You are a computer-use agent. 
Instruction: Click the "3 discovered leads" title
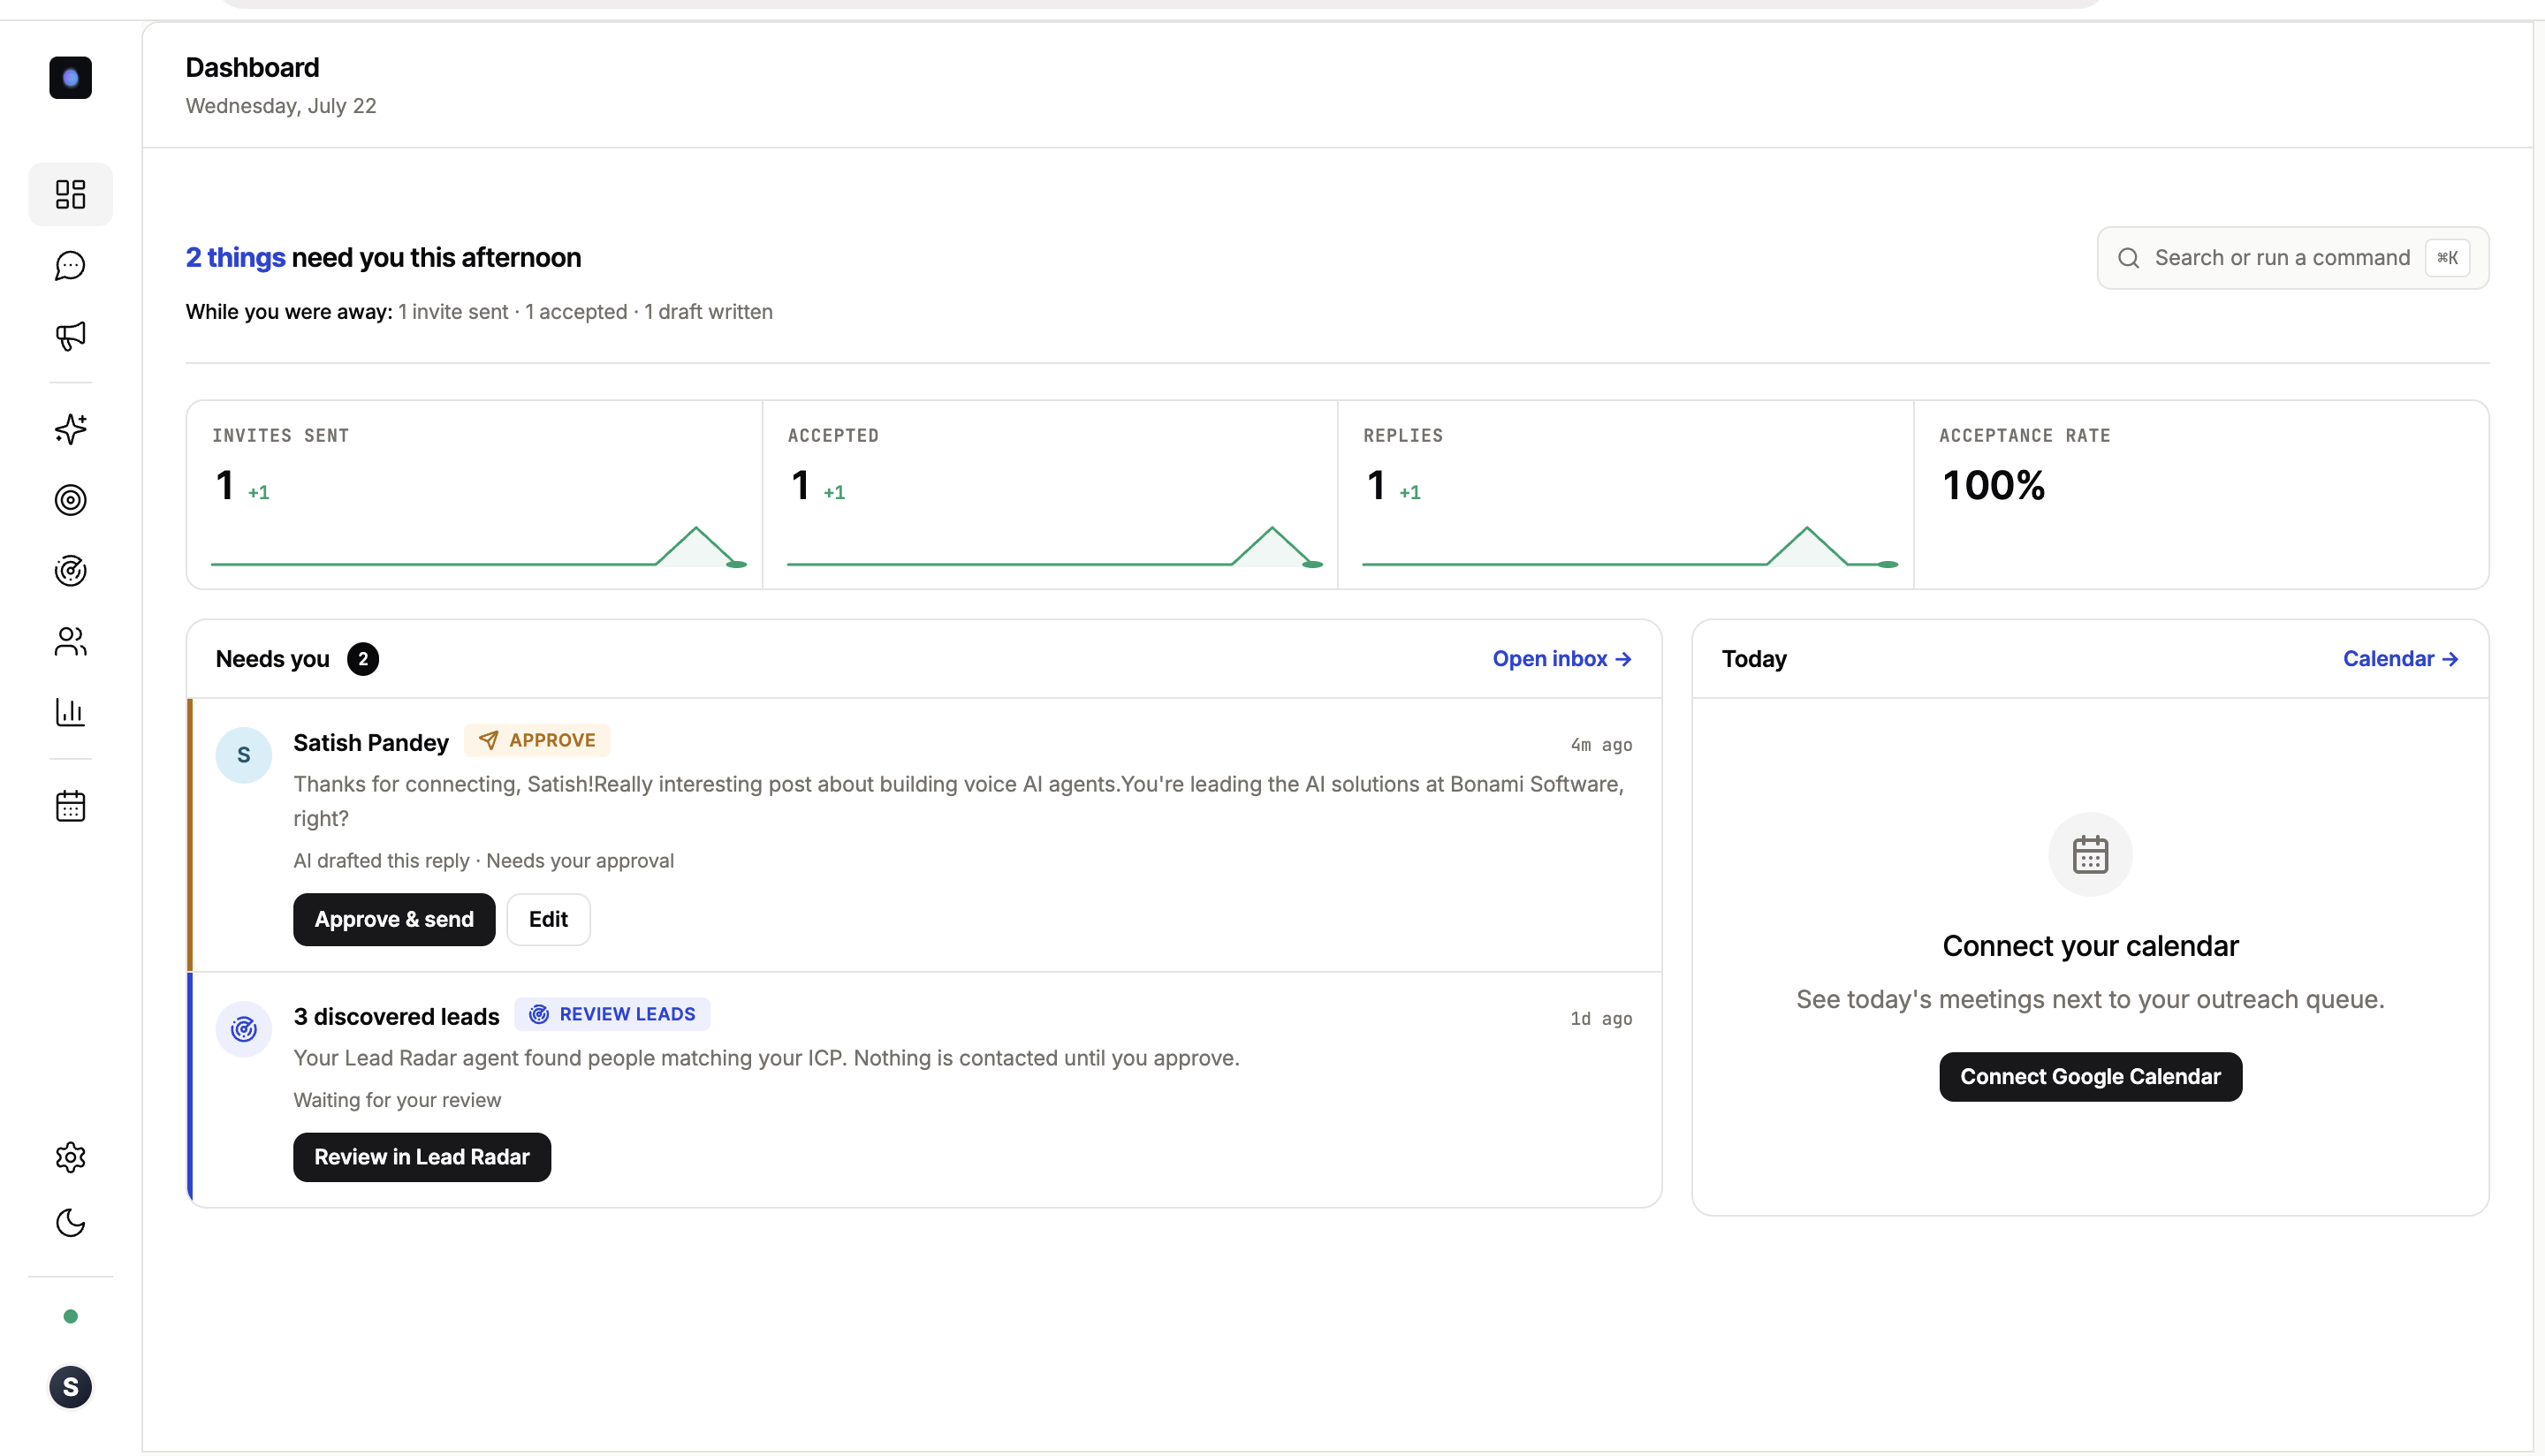pos(396,1017)
